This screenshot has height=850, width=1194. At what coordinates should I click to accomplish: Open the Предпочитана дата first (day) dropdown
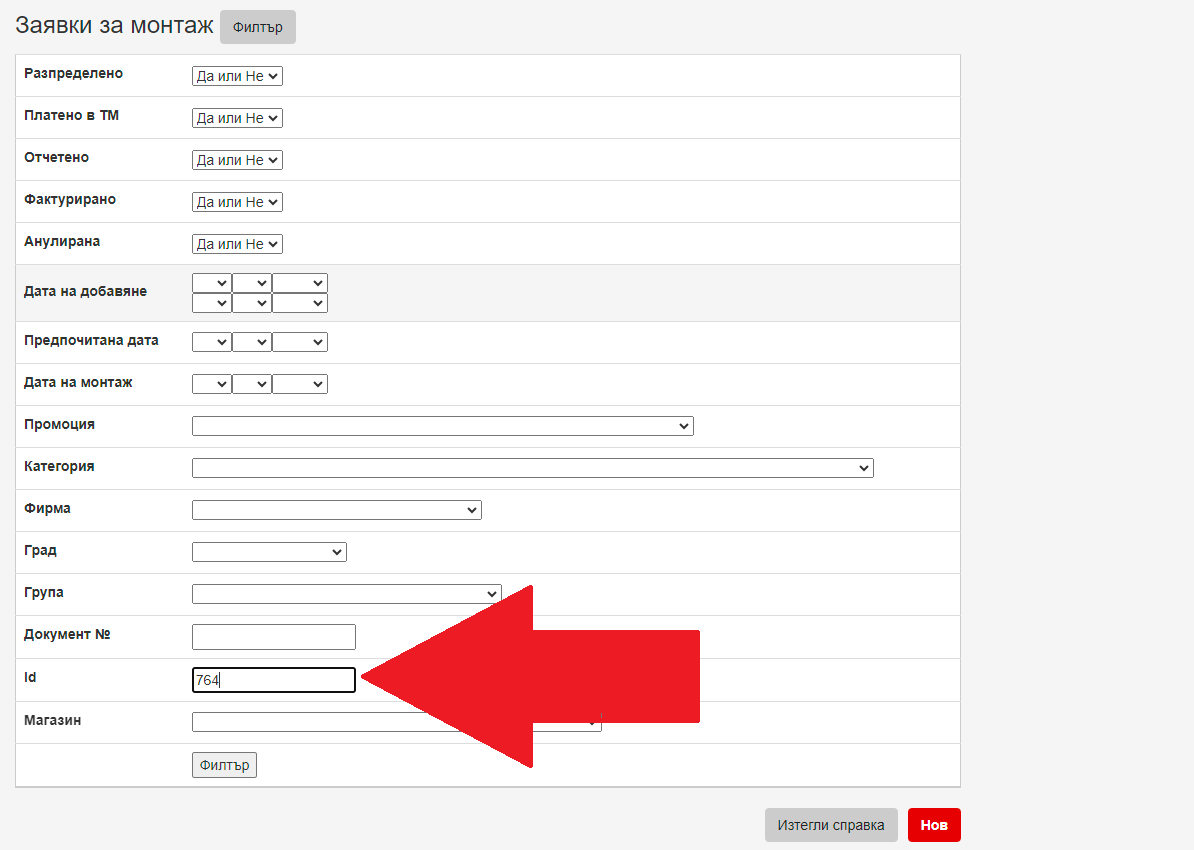tap(212, 342)
